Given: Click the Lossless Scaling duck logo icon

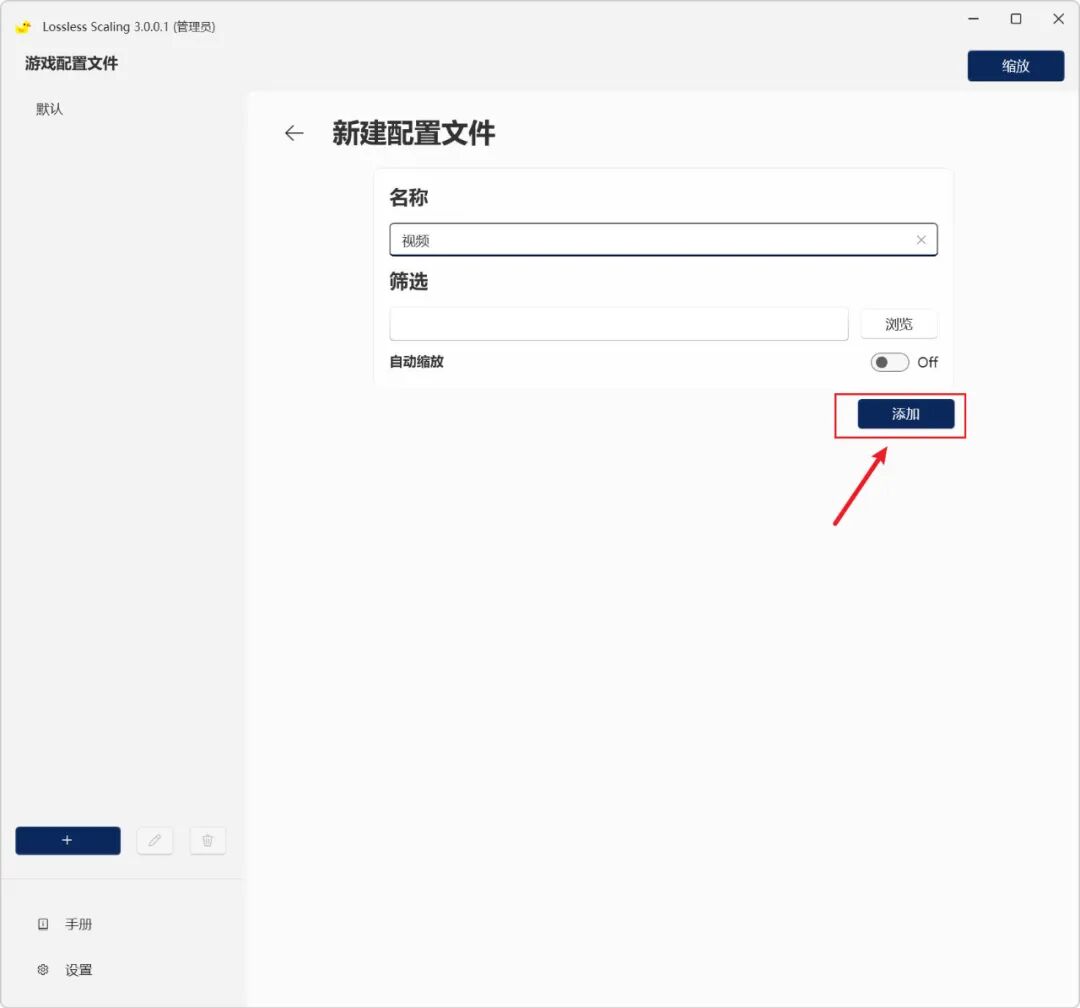Looking at the screenshot, I should click(22, 26).
